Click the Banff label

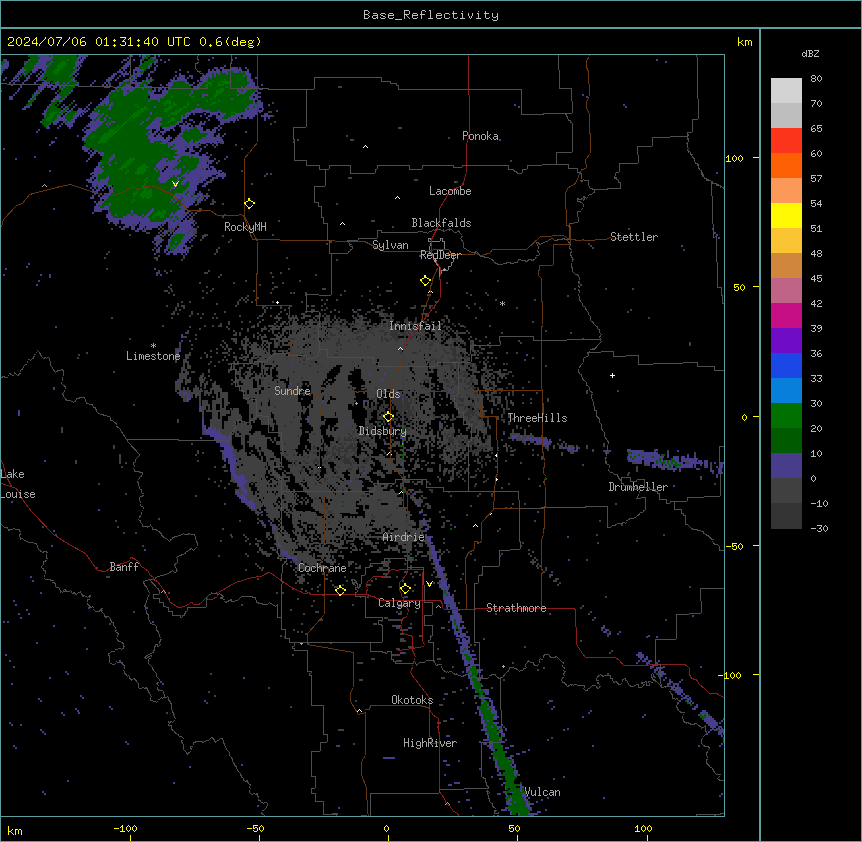[124, 567]
